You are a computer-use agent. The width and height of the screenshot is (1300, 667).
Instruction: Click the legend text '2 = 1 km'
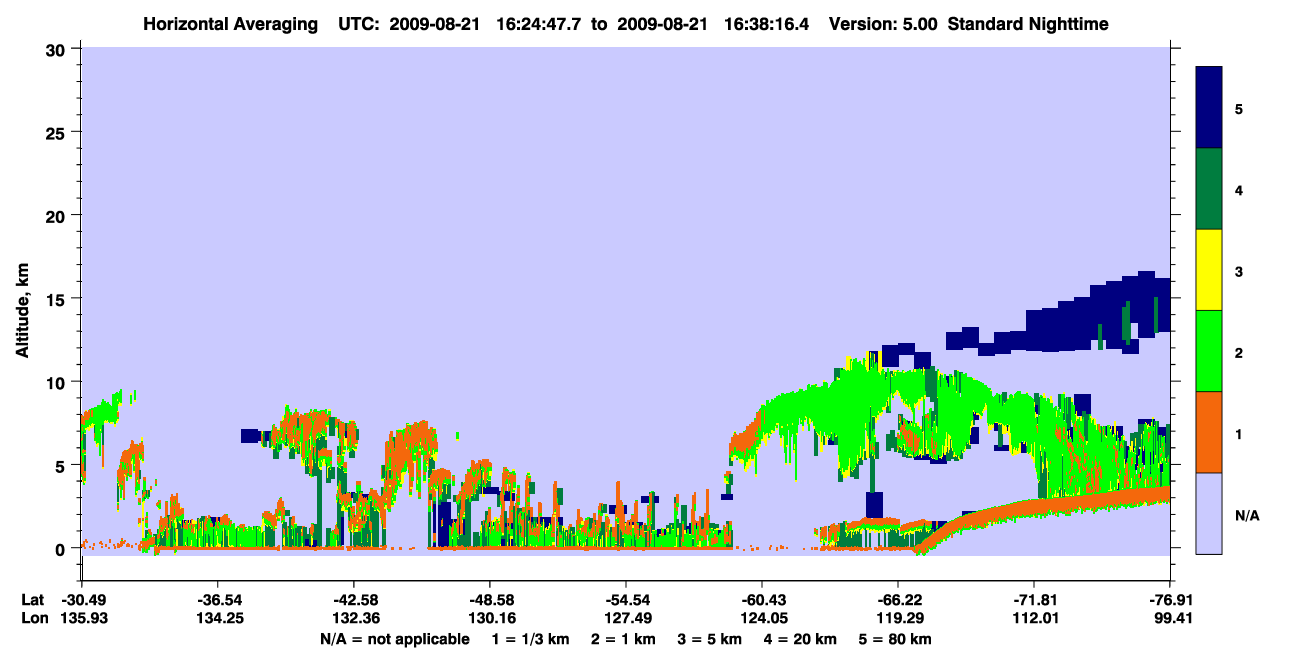(x=625, y=639)
